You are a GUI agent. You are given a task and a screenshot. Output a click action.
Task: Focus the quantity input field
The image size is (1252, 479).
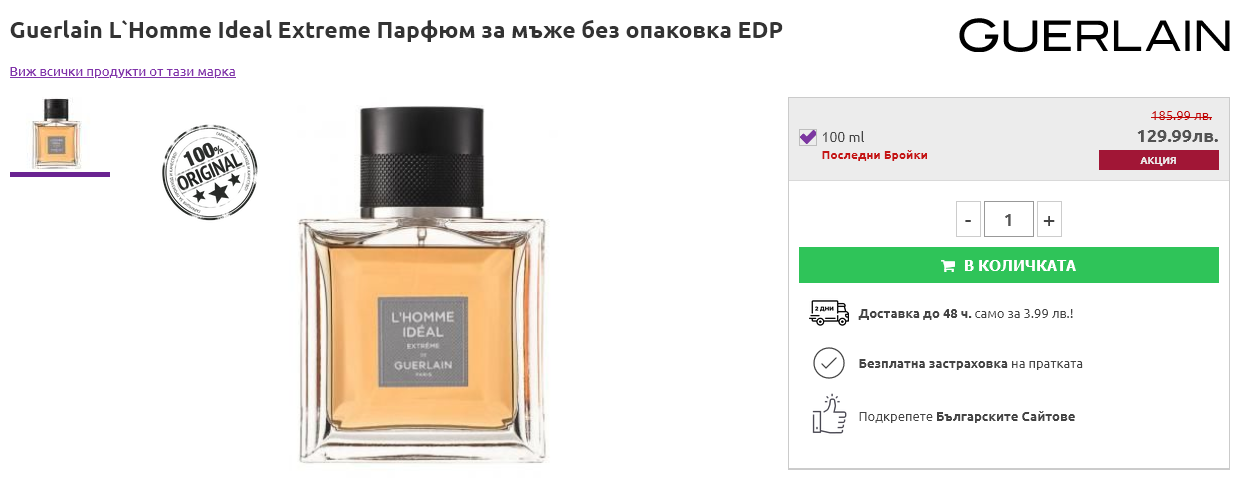(1008, 220)
